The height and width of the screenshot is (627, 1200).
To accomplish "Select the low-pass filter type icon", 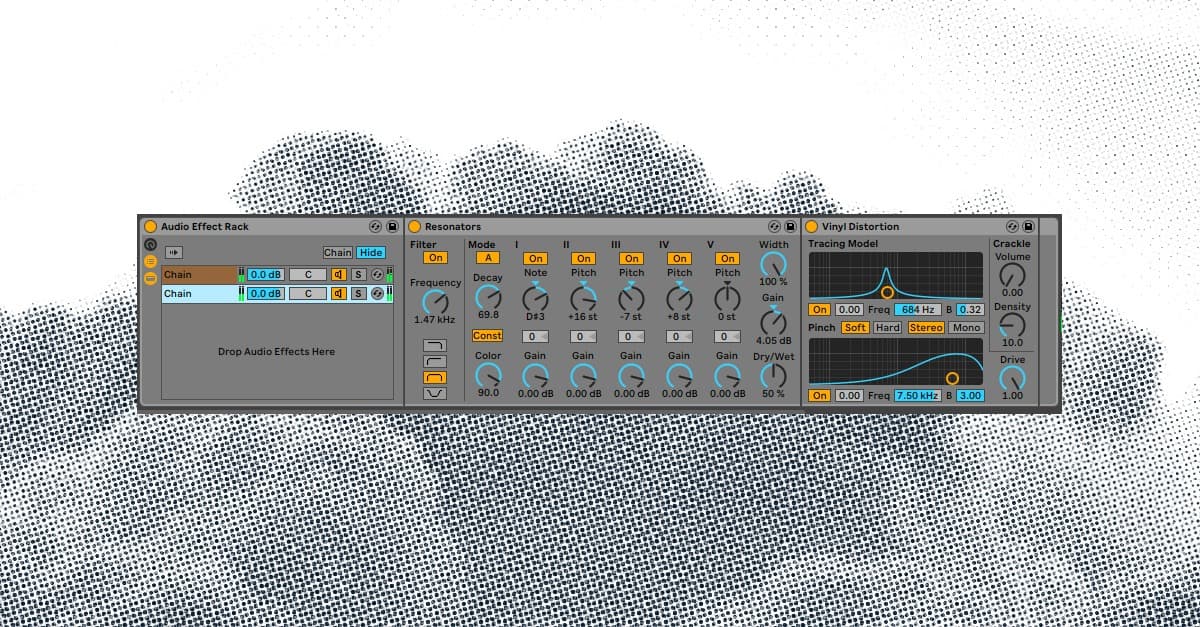I will (435, 346).
